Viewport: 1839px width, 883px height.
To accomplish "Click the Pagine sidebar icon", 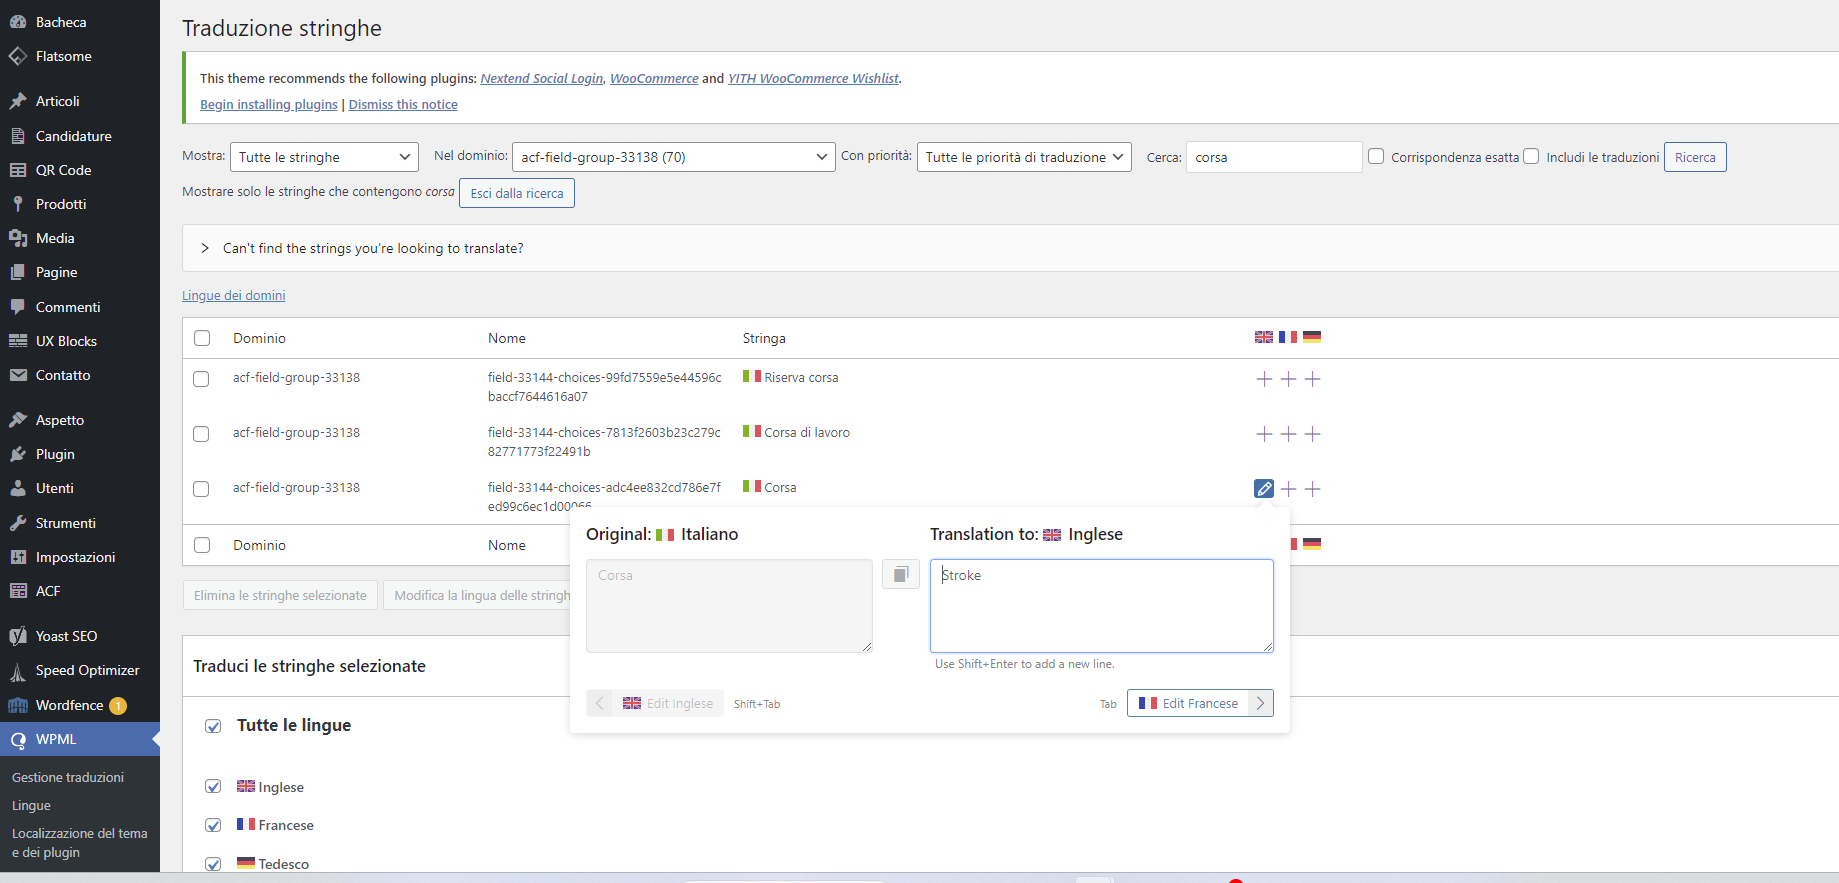I will click(18, 272).
